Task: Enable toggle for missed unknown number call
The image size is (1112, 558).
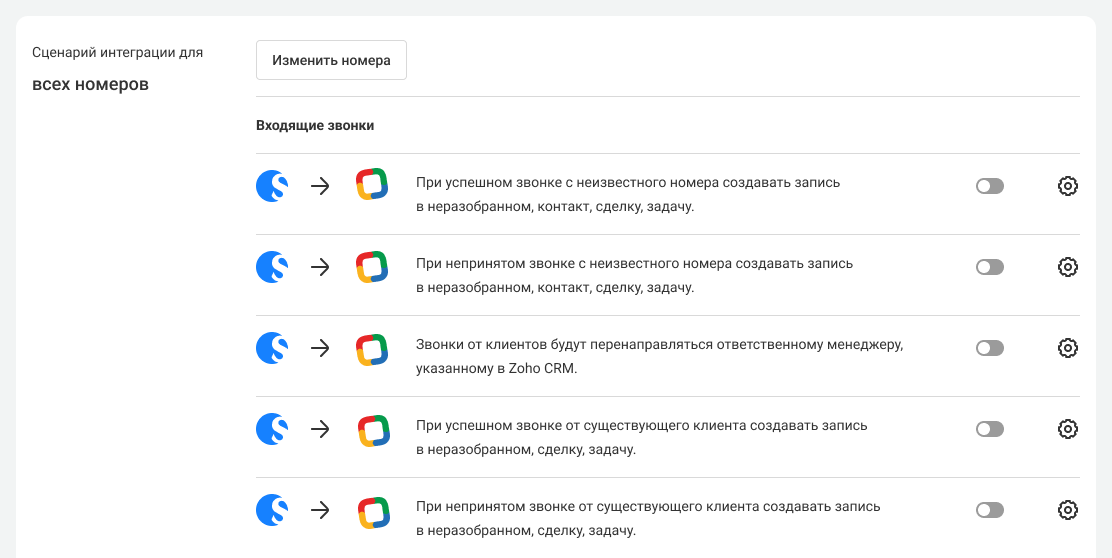Action: (989, 267)
